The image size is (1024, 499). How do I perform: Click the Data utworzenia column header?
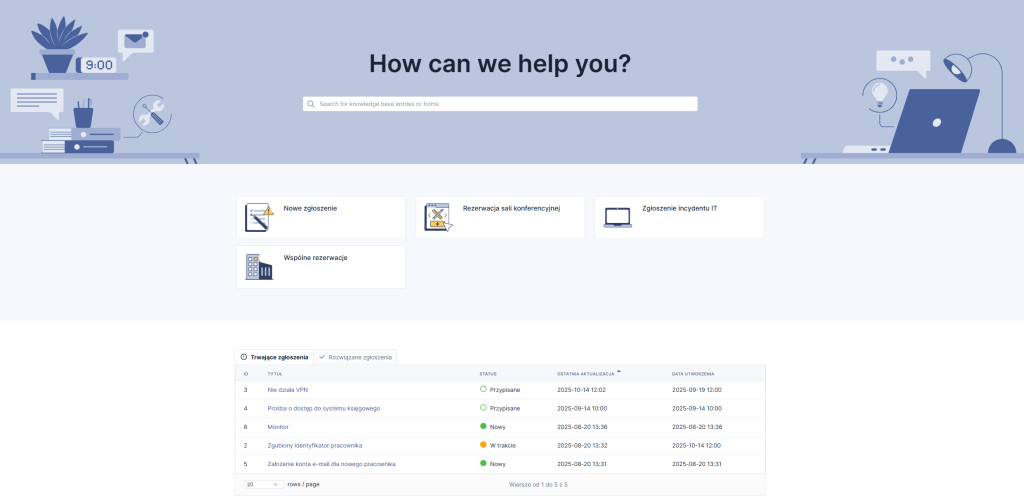[692, 374]
